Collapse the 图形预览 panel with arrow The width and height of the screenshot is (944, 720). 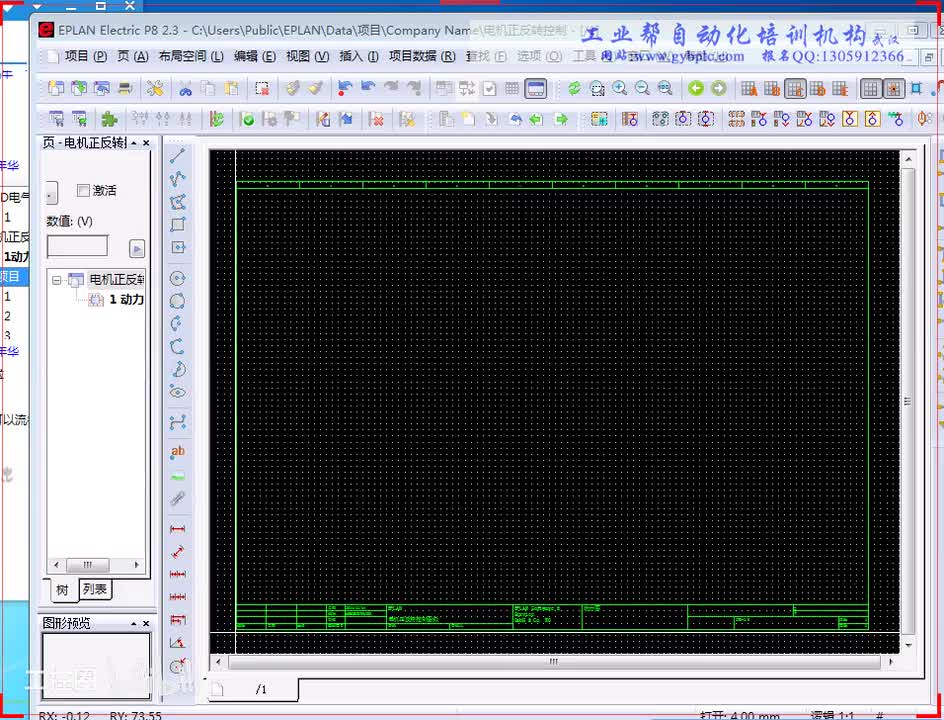click(134, 623)
